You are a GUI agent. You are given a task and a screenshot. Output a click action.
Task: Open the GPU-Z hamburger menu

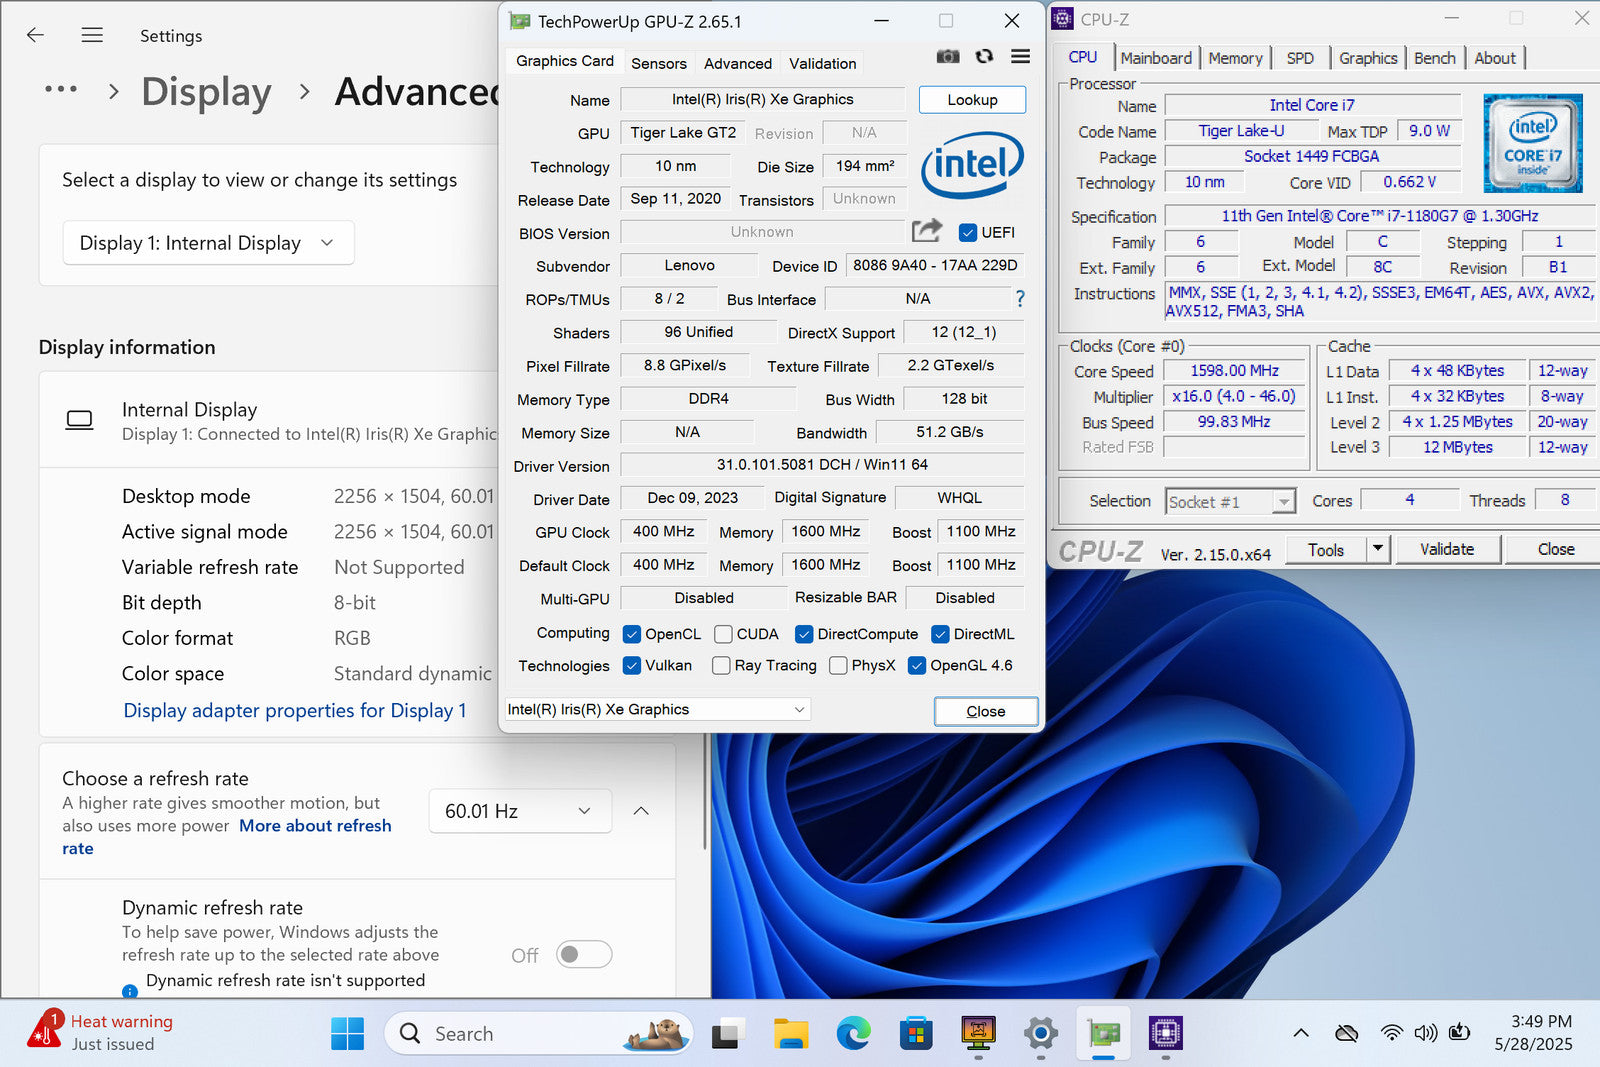(1020, 57)
